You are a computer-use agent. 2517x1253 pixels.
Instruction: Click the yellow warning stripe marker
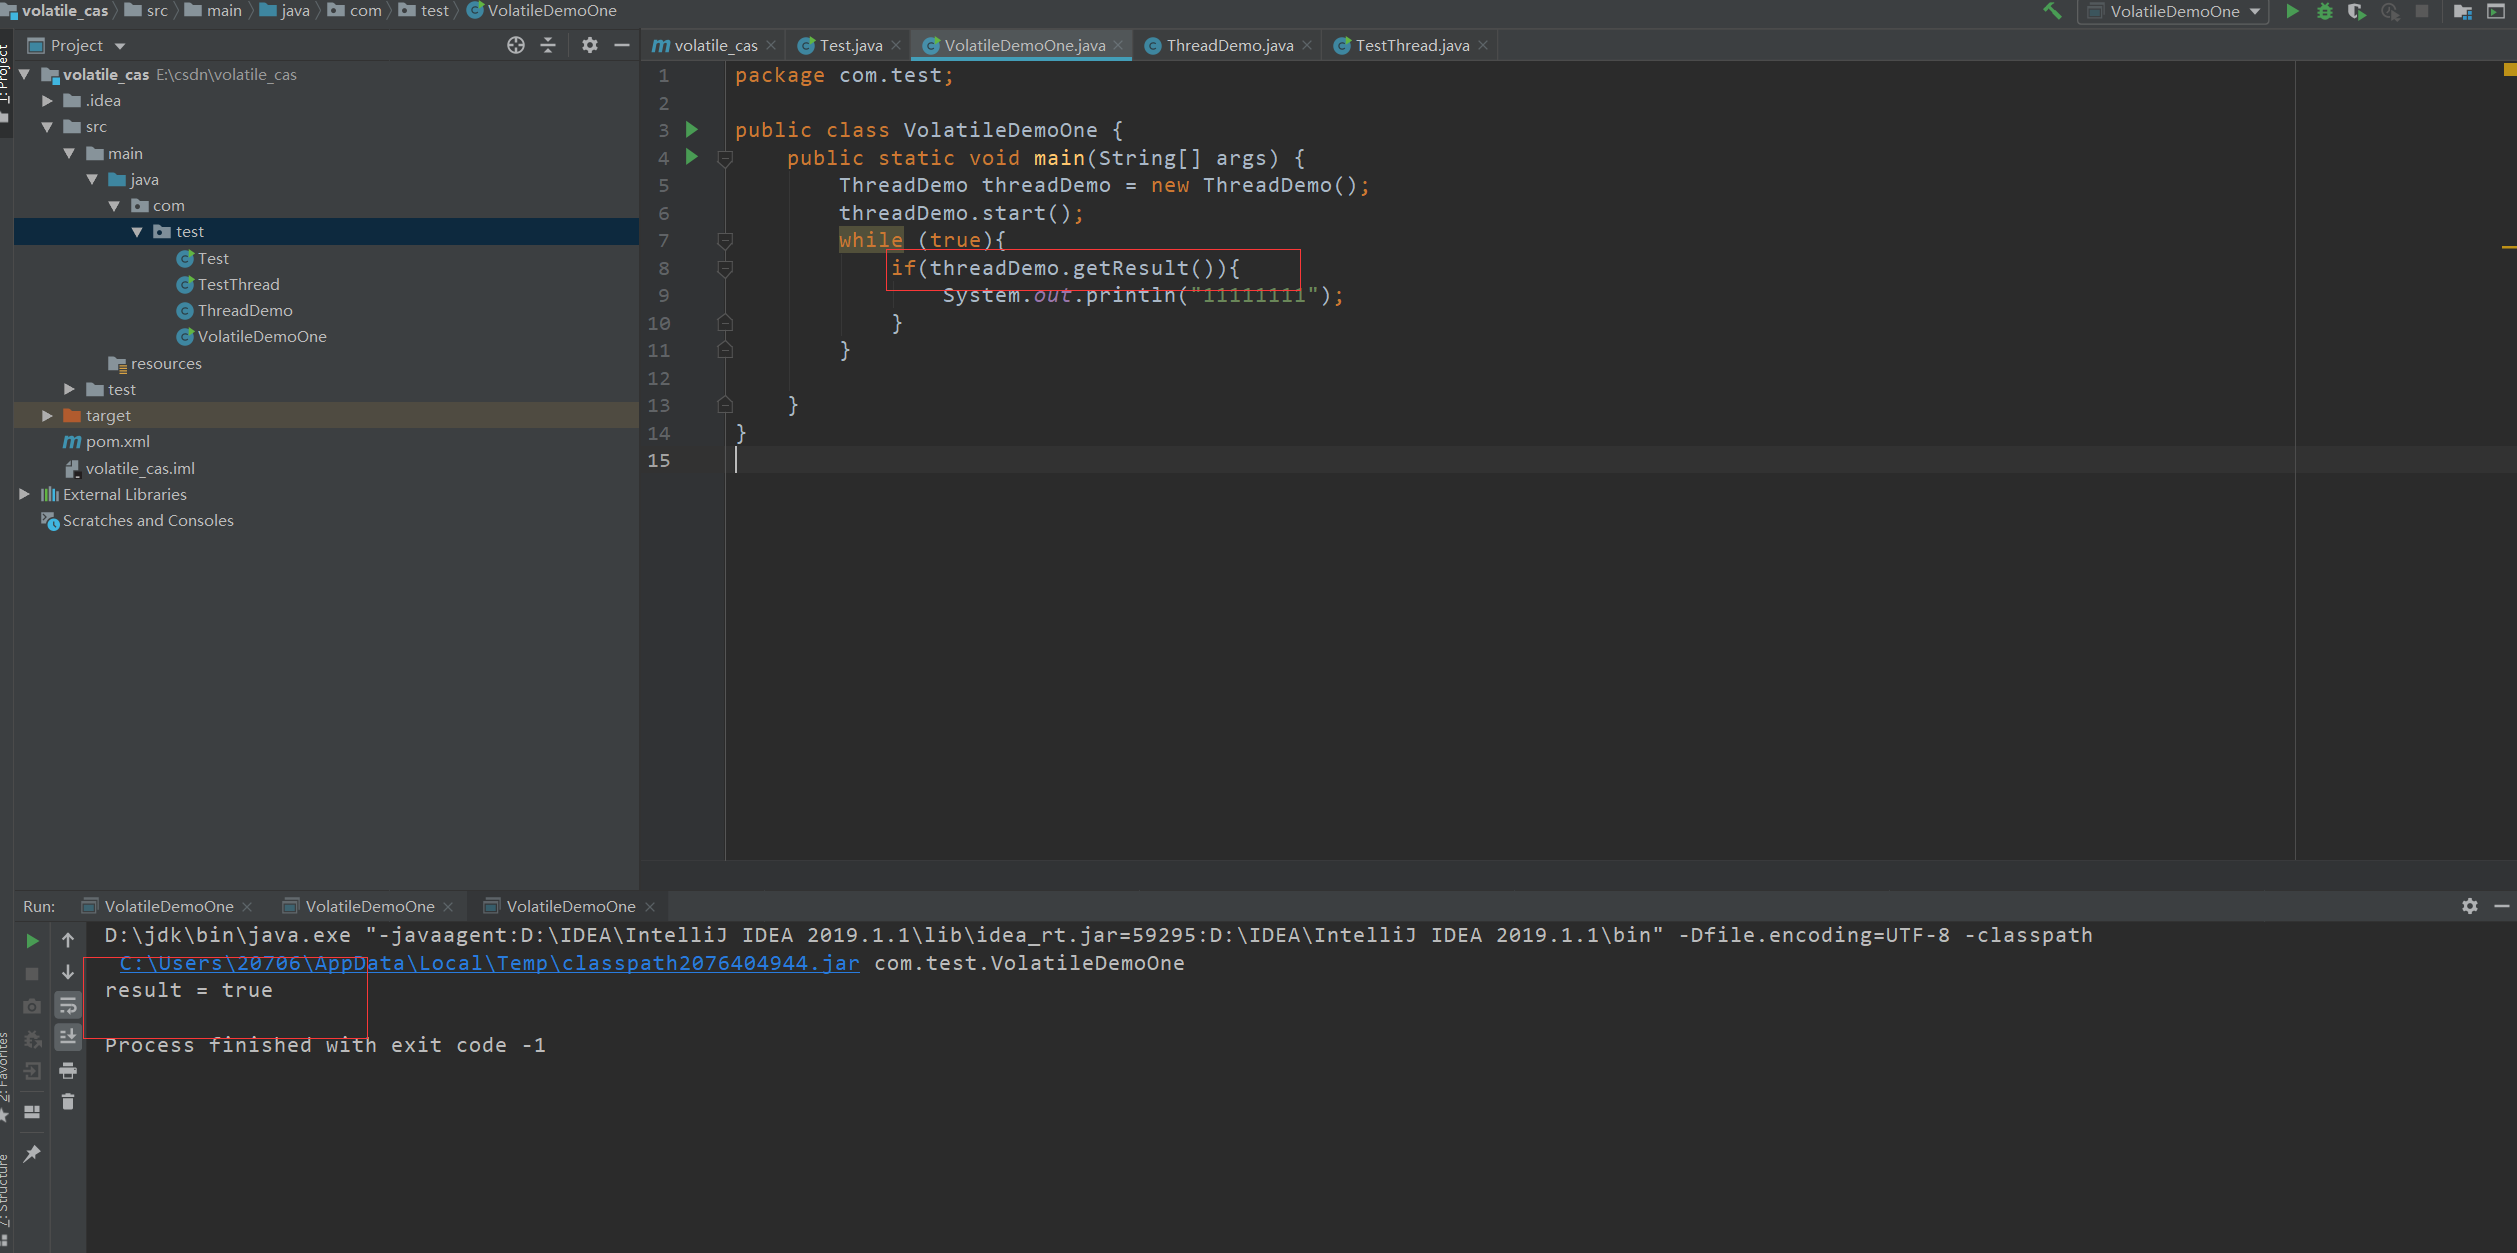2508,246
